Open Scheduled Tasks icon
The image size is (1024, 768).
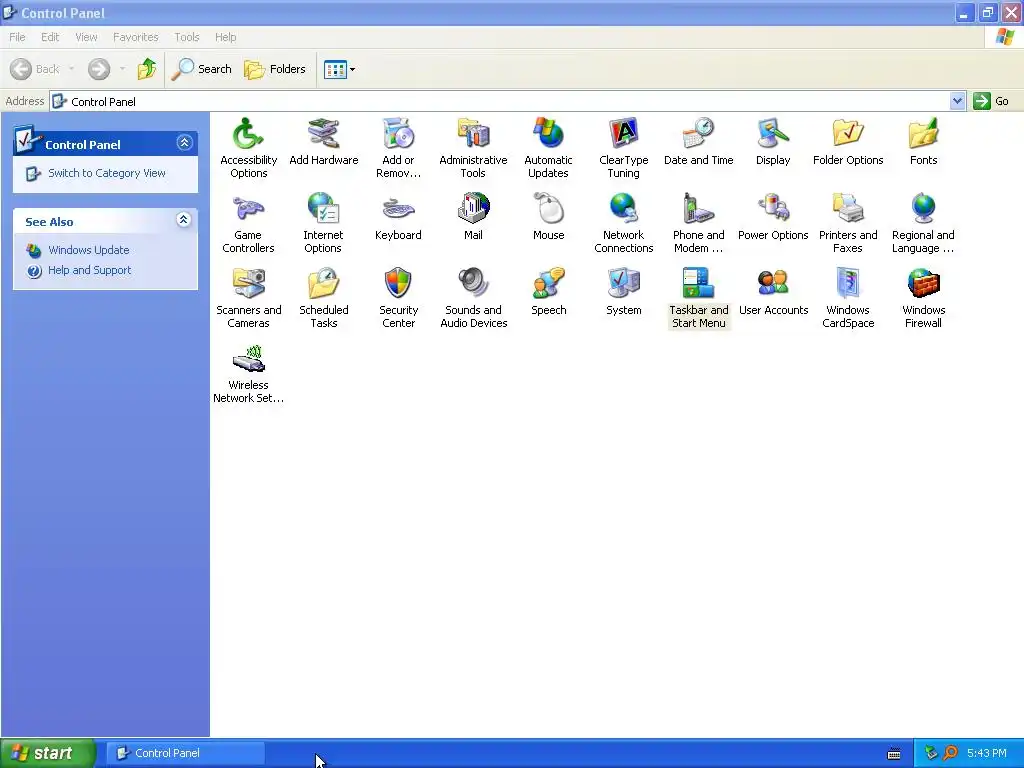tap(323, 298)
